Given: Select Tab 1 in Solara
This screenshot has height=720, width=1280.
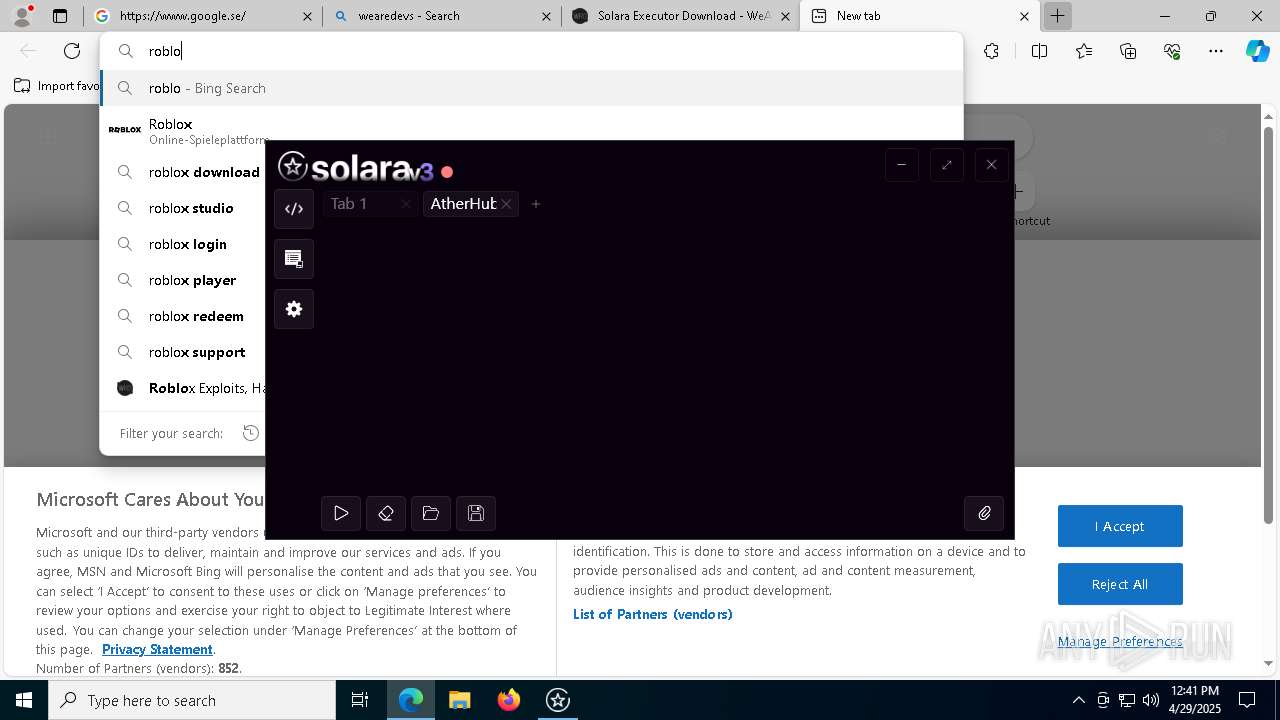Looking at the screenshot, I should pos(349,204).
